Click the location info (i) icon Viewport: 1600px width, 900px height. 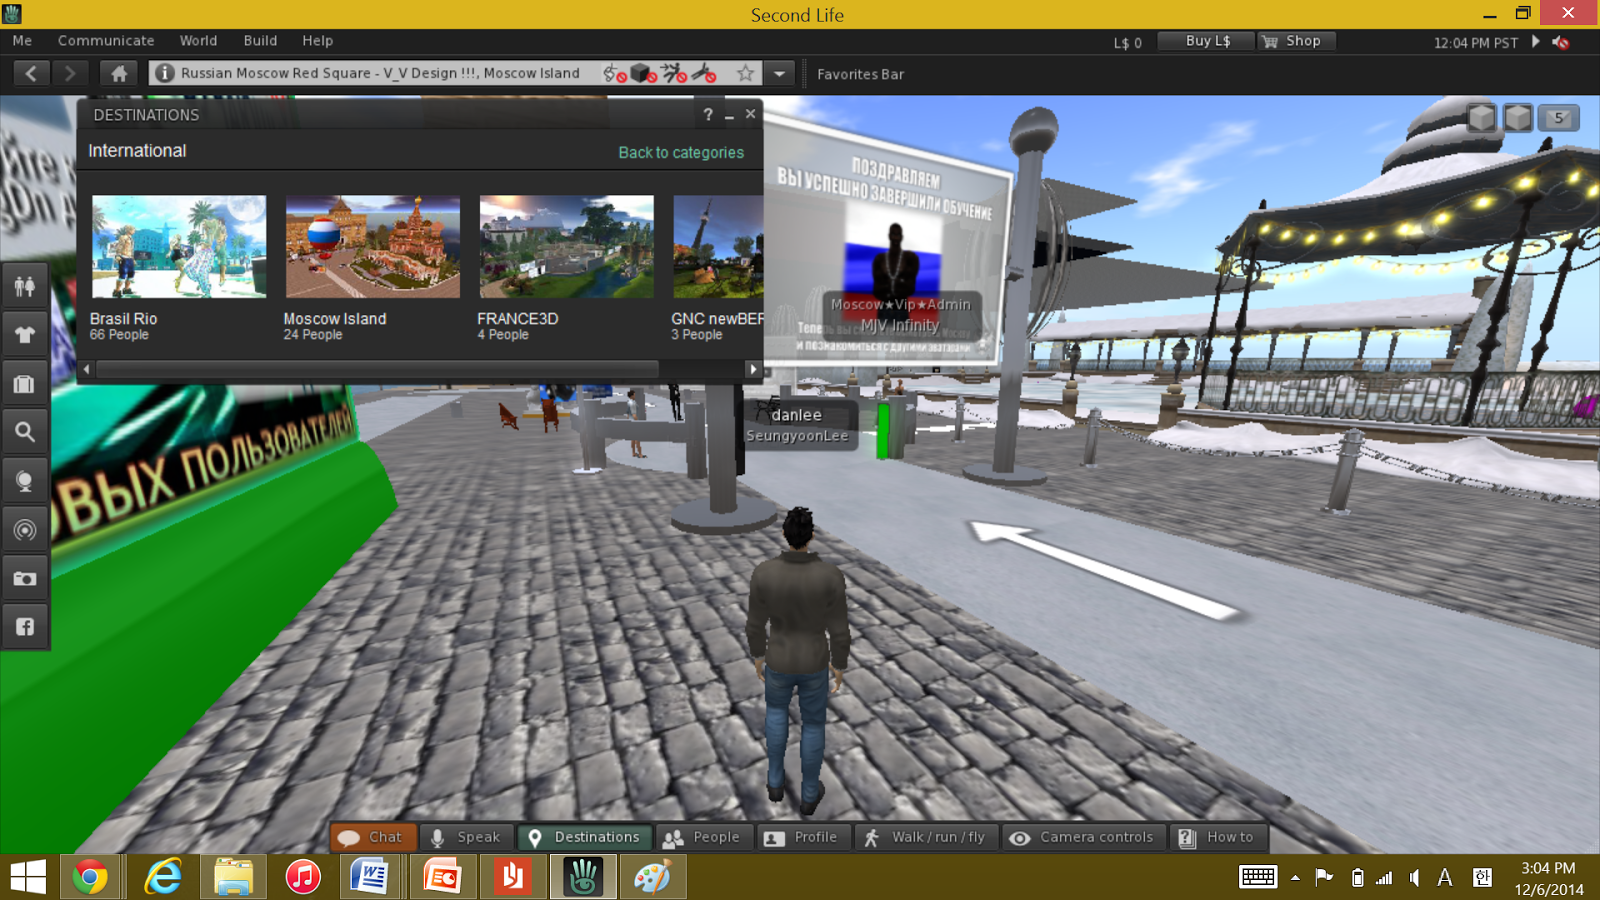tap(165, 73)
